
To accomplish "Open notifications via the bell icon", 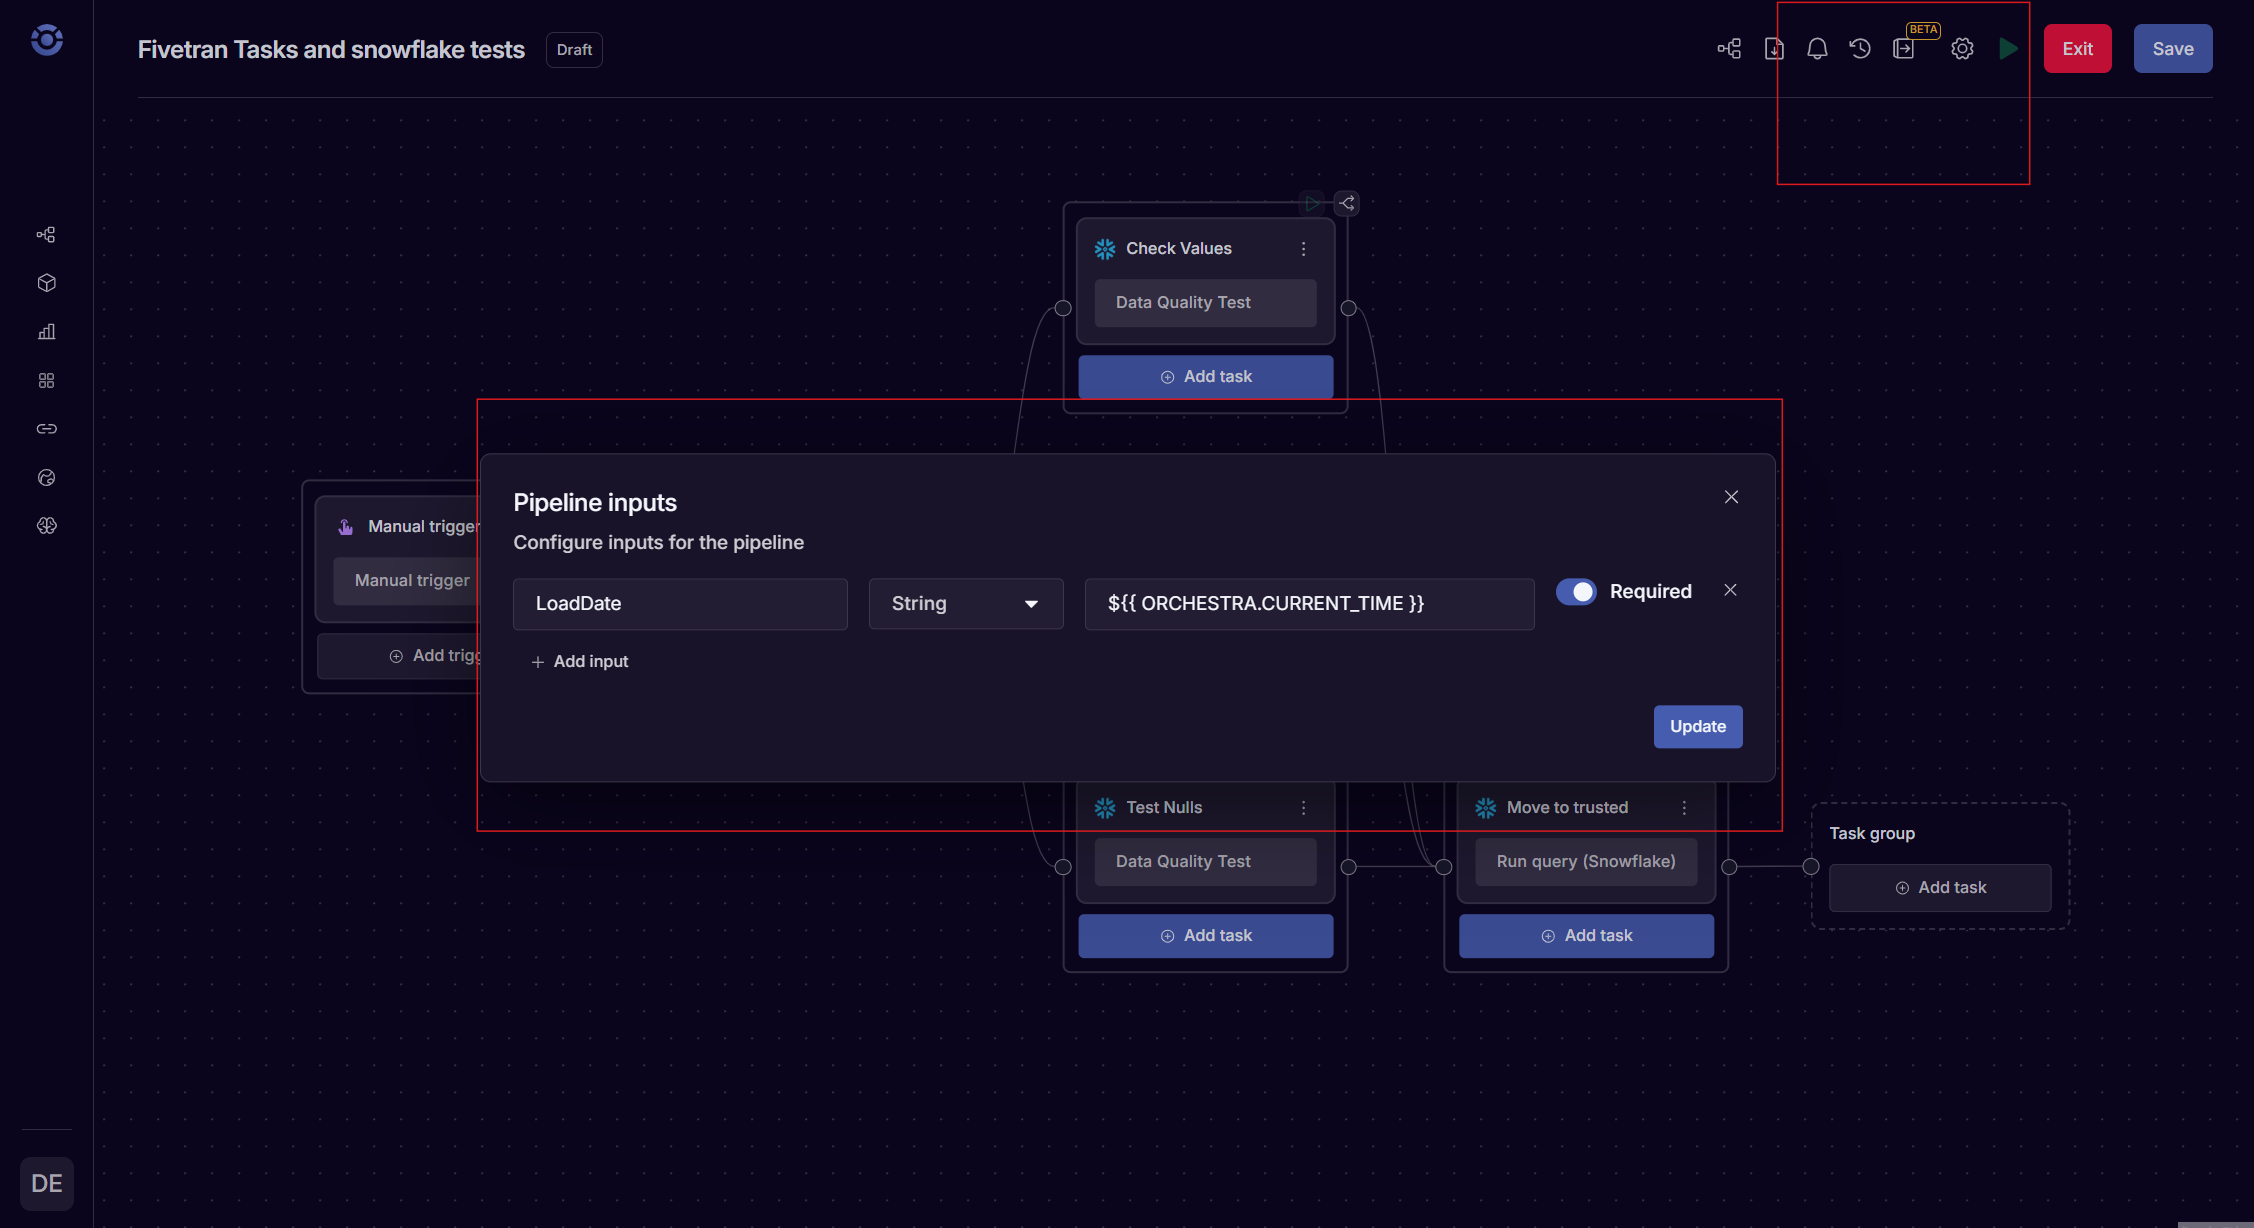I will tap(1818, 48).
